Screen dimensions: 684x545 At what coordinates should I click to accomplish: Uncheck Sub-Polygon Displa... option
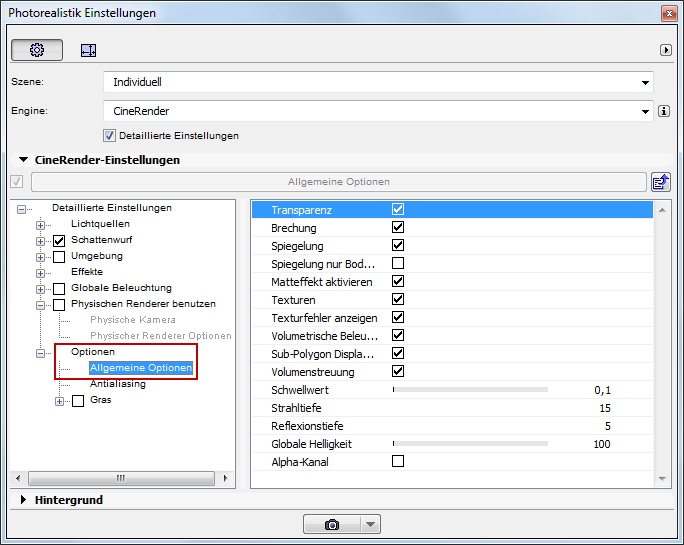(398, 353)
